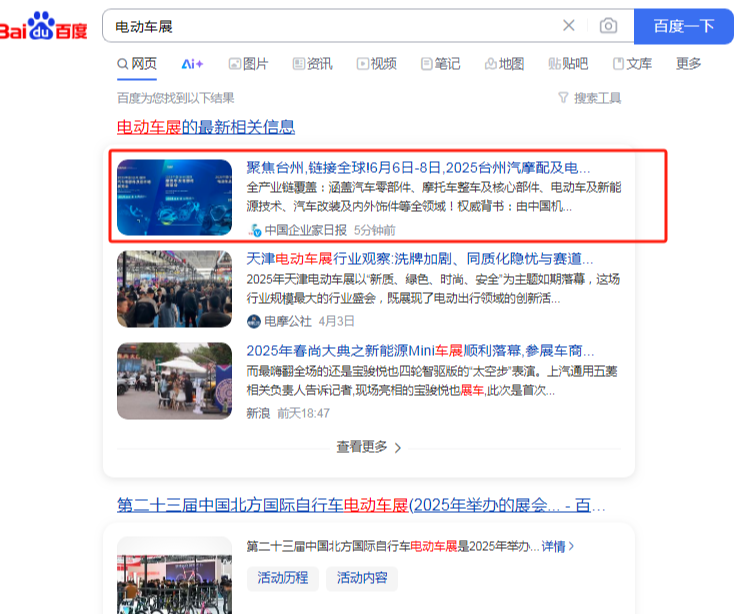Open the 贴吧 tab
The width and height of the screenshot is (740, 614).
568,64
